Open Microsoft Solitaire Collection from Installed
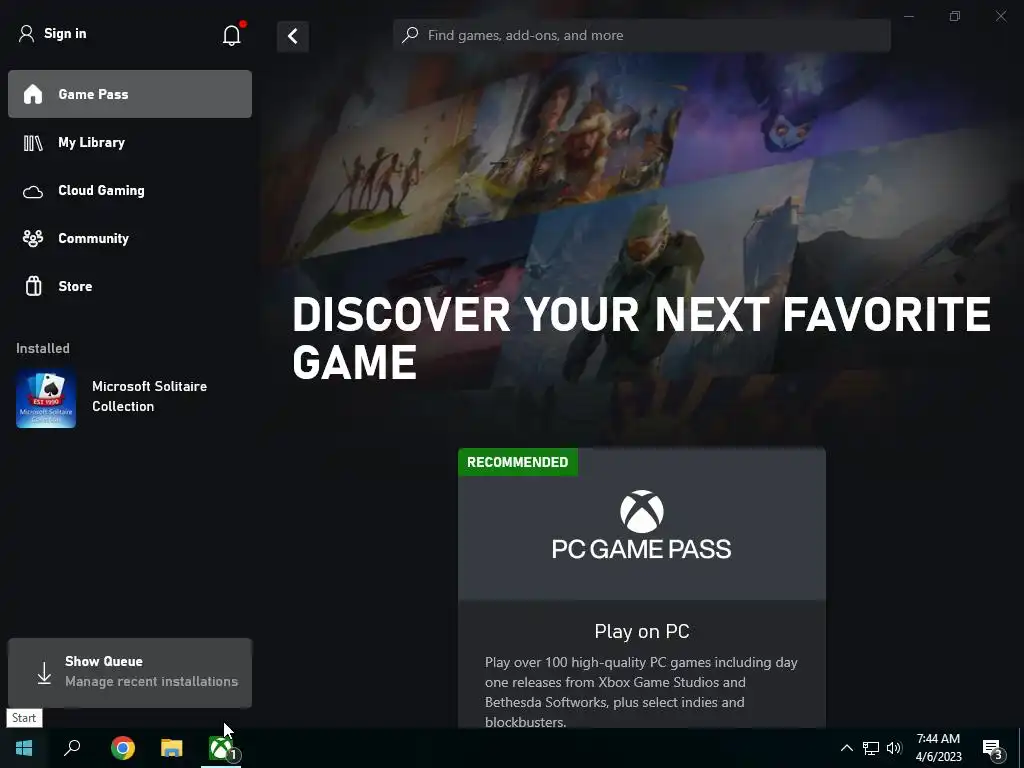The height and width of the screenshot is (768, 1024). click(130, 397)
